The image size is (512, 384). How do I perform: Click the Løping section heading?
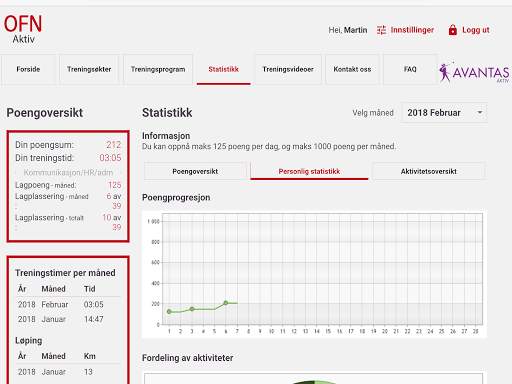point(29,341)
